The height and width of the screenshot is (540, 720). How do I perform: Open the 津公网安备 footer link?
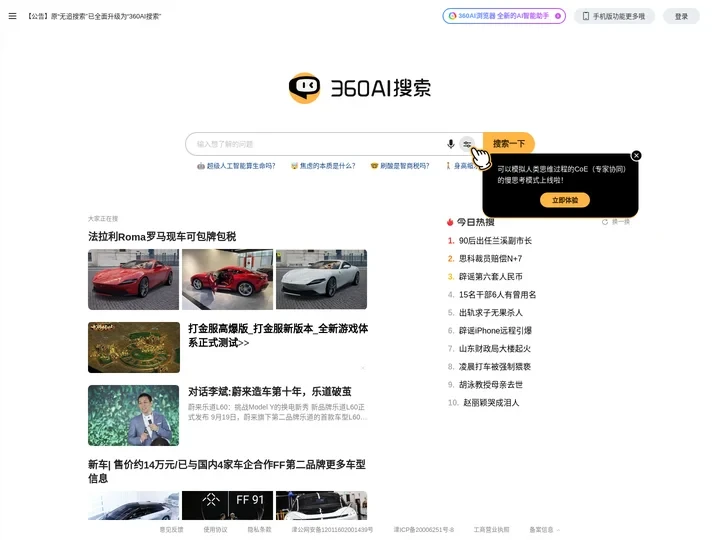point(332,529)
